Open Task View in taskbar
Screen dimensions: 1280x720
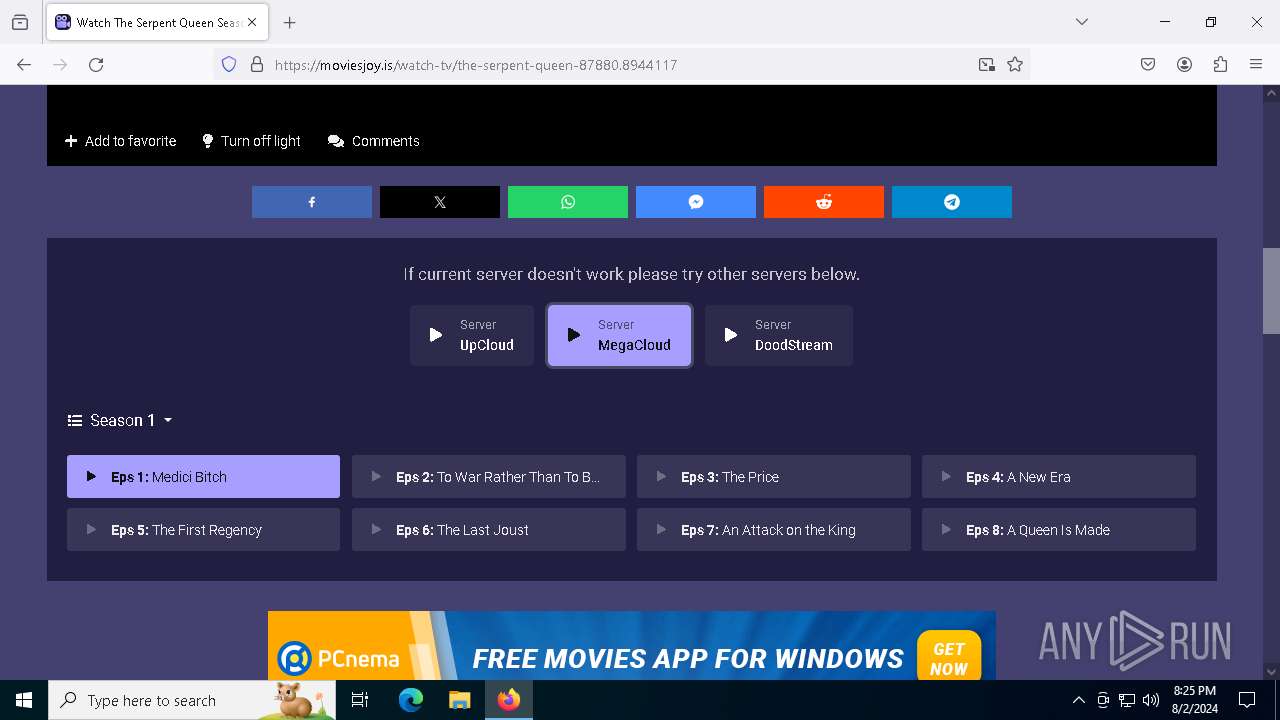pyautogui.click(x=360, y=700)
